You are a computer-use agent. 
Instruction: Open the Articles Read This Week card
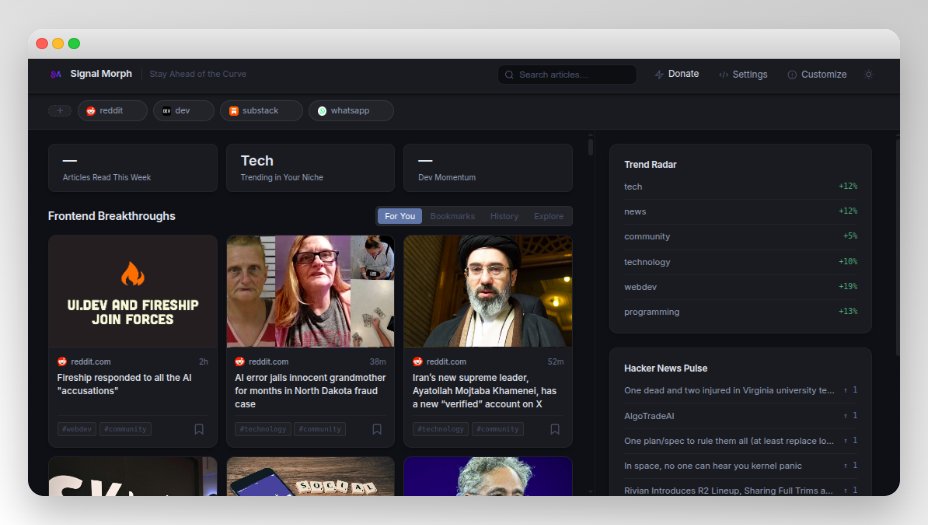coord(133,168)
